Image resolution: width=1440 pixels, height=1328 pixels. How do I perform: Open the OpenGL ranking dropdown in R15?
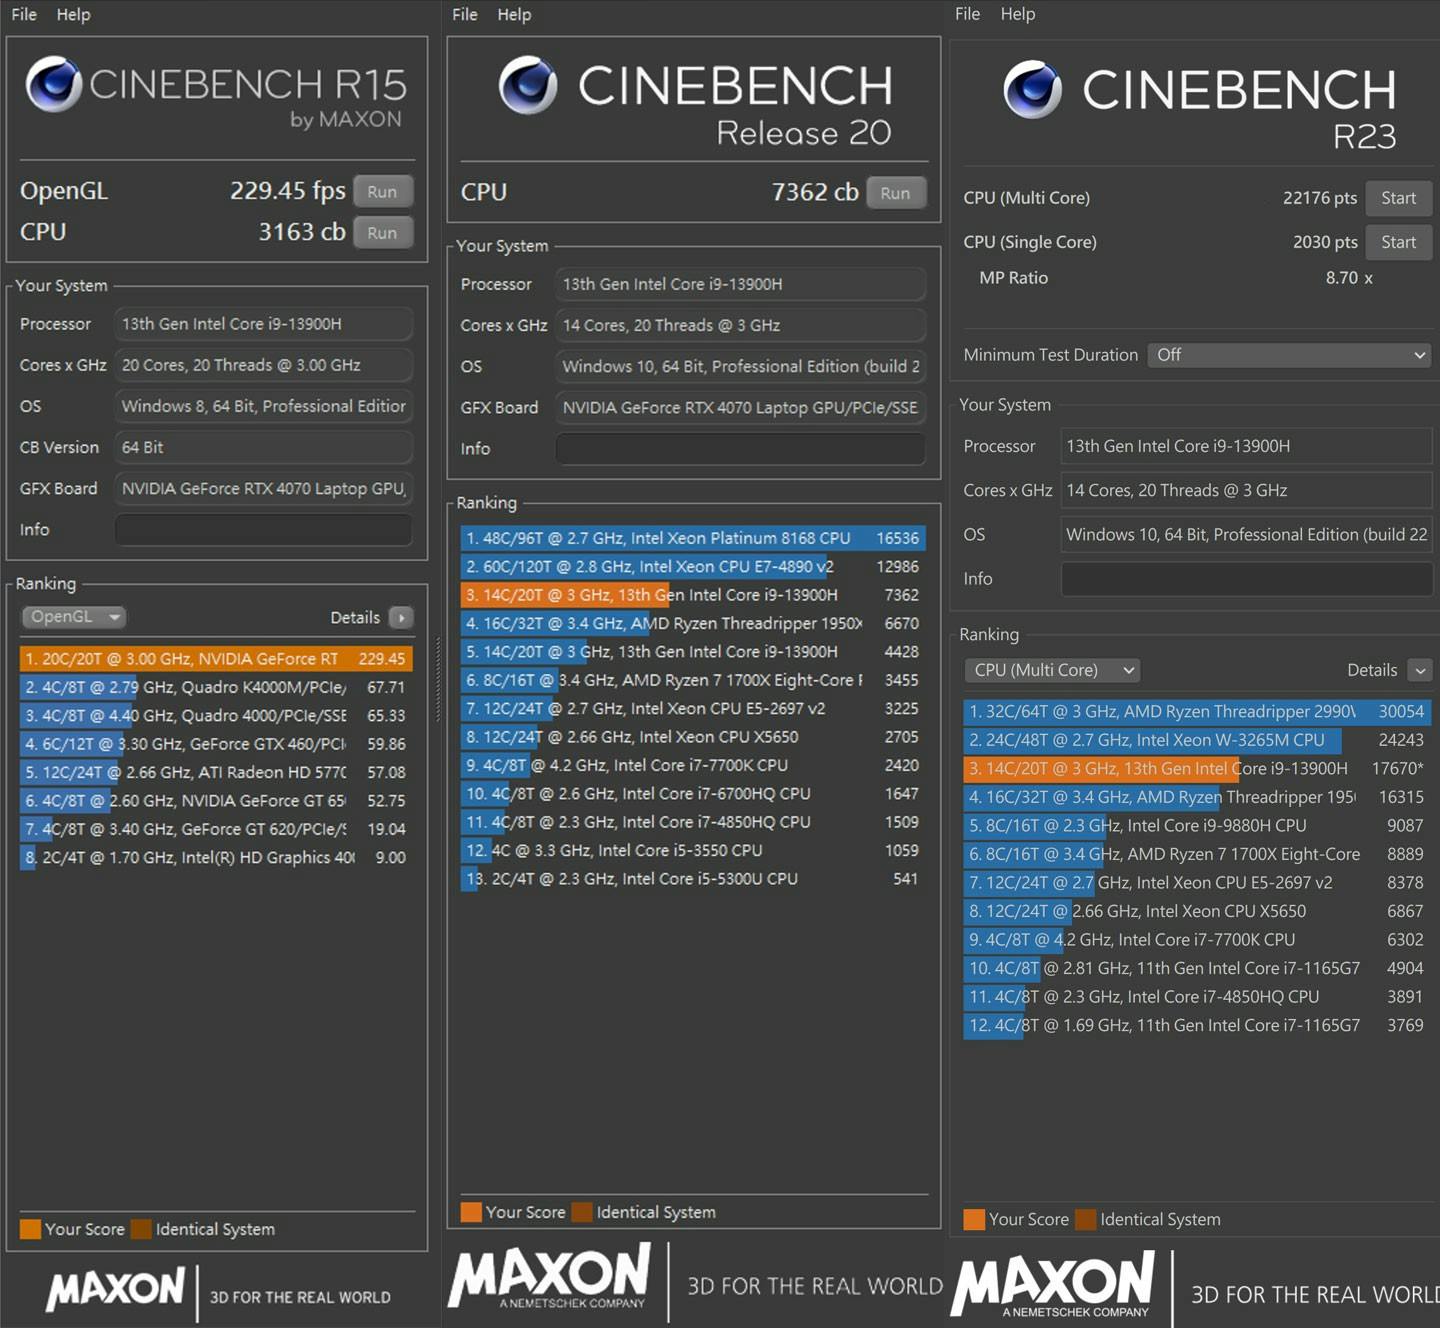pos(74,617)
